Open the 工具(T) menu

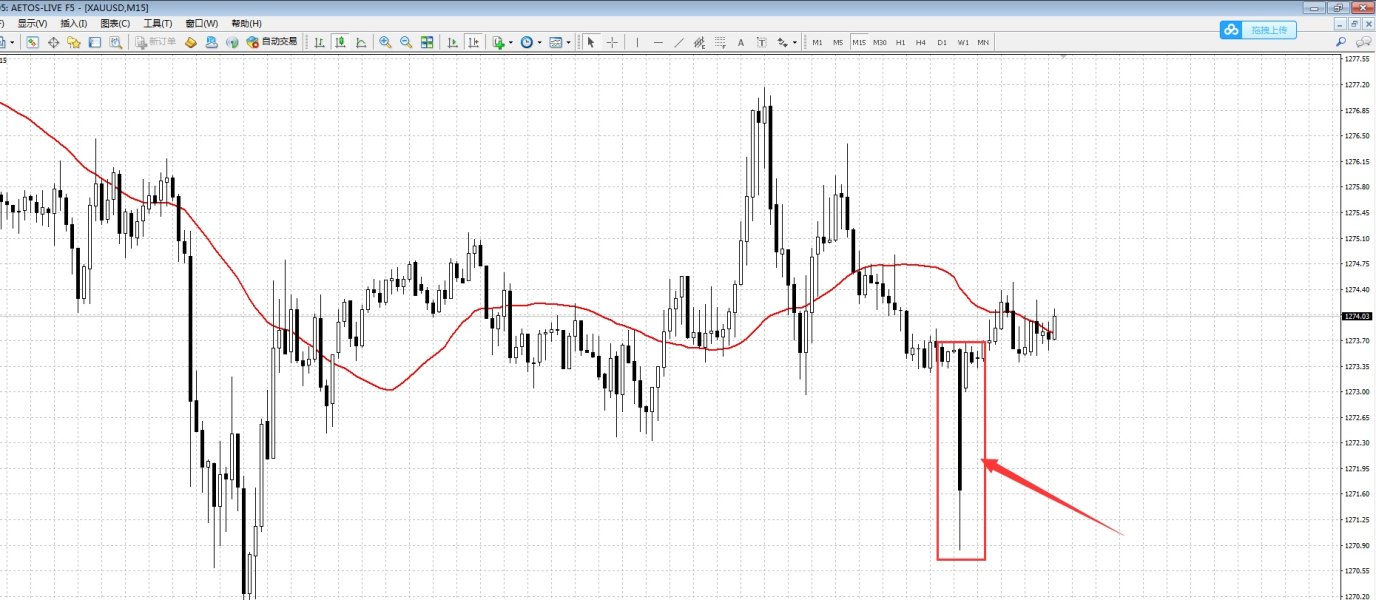pyautogui.click(x=157, y=23)
